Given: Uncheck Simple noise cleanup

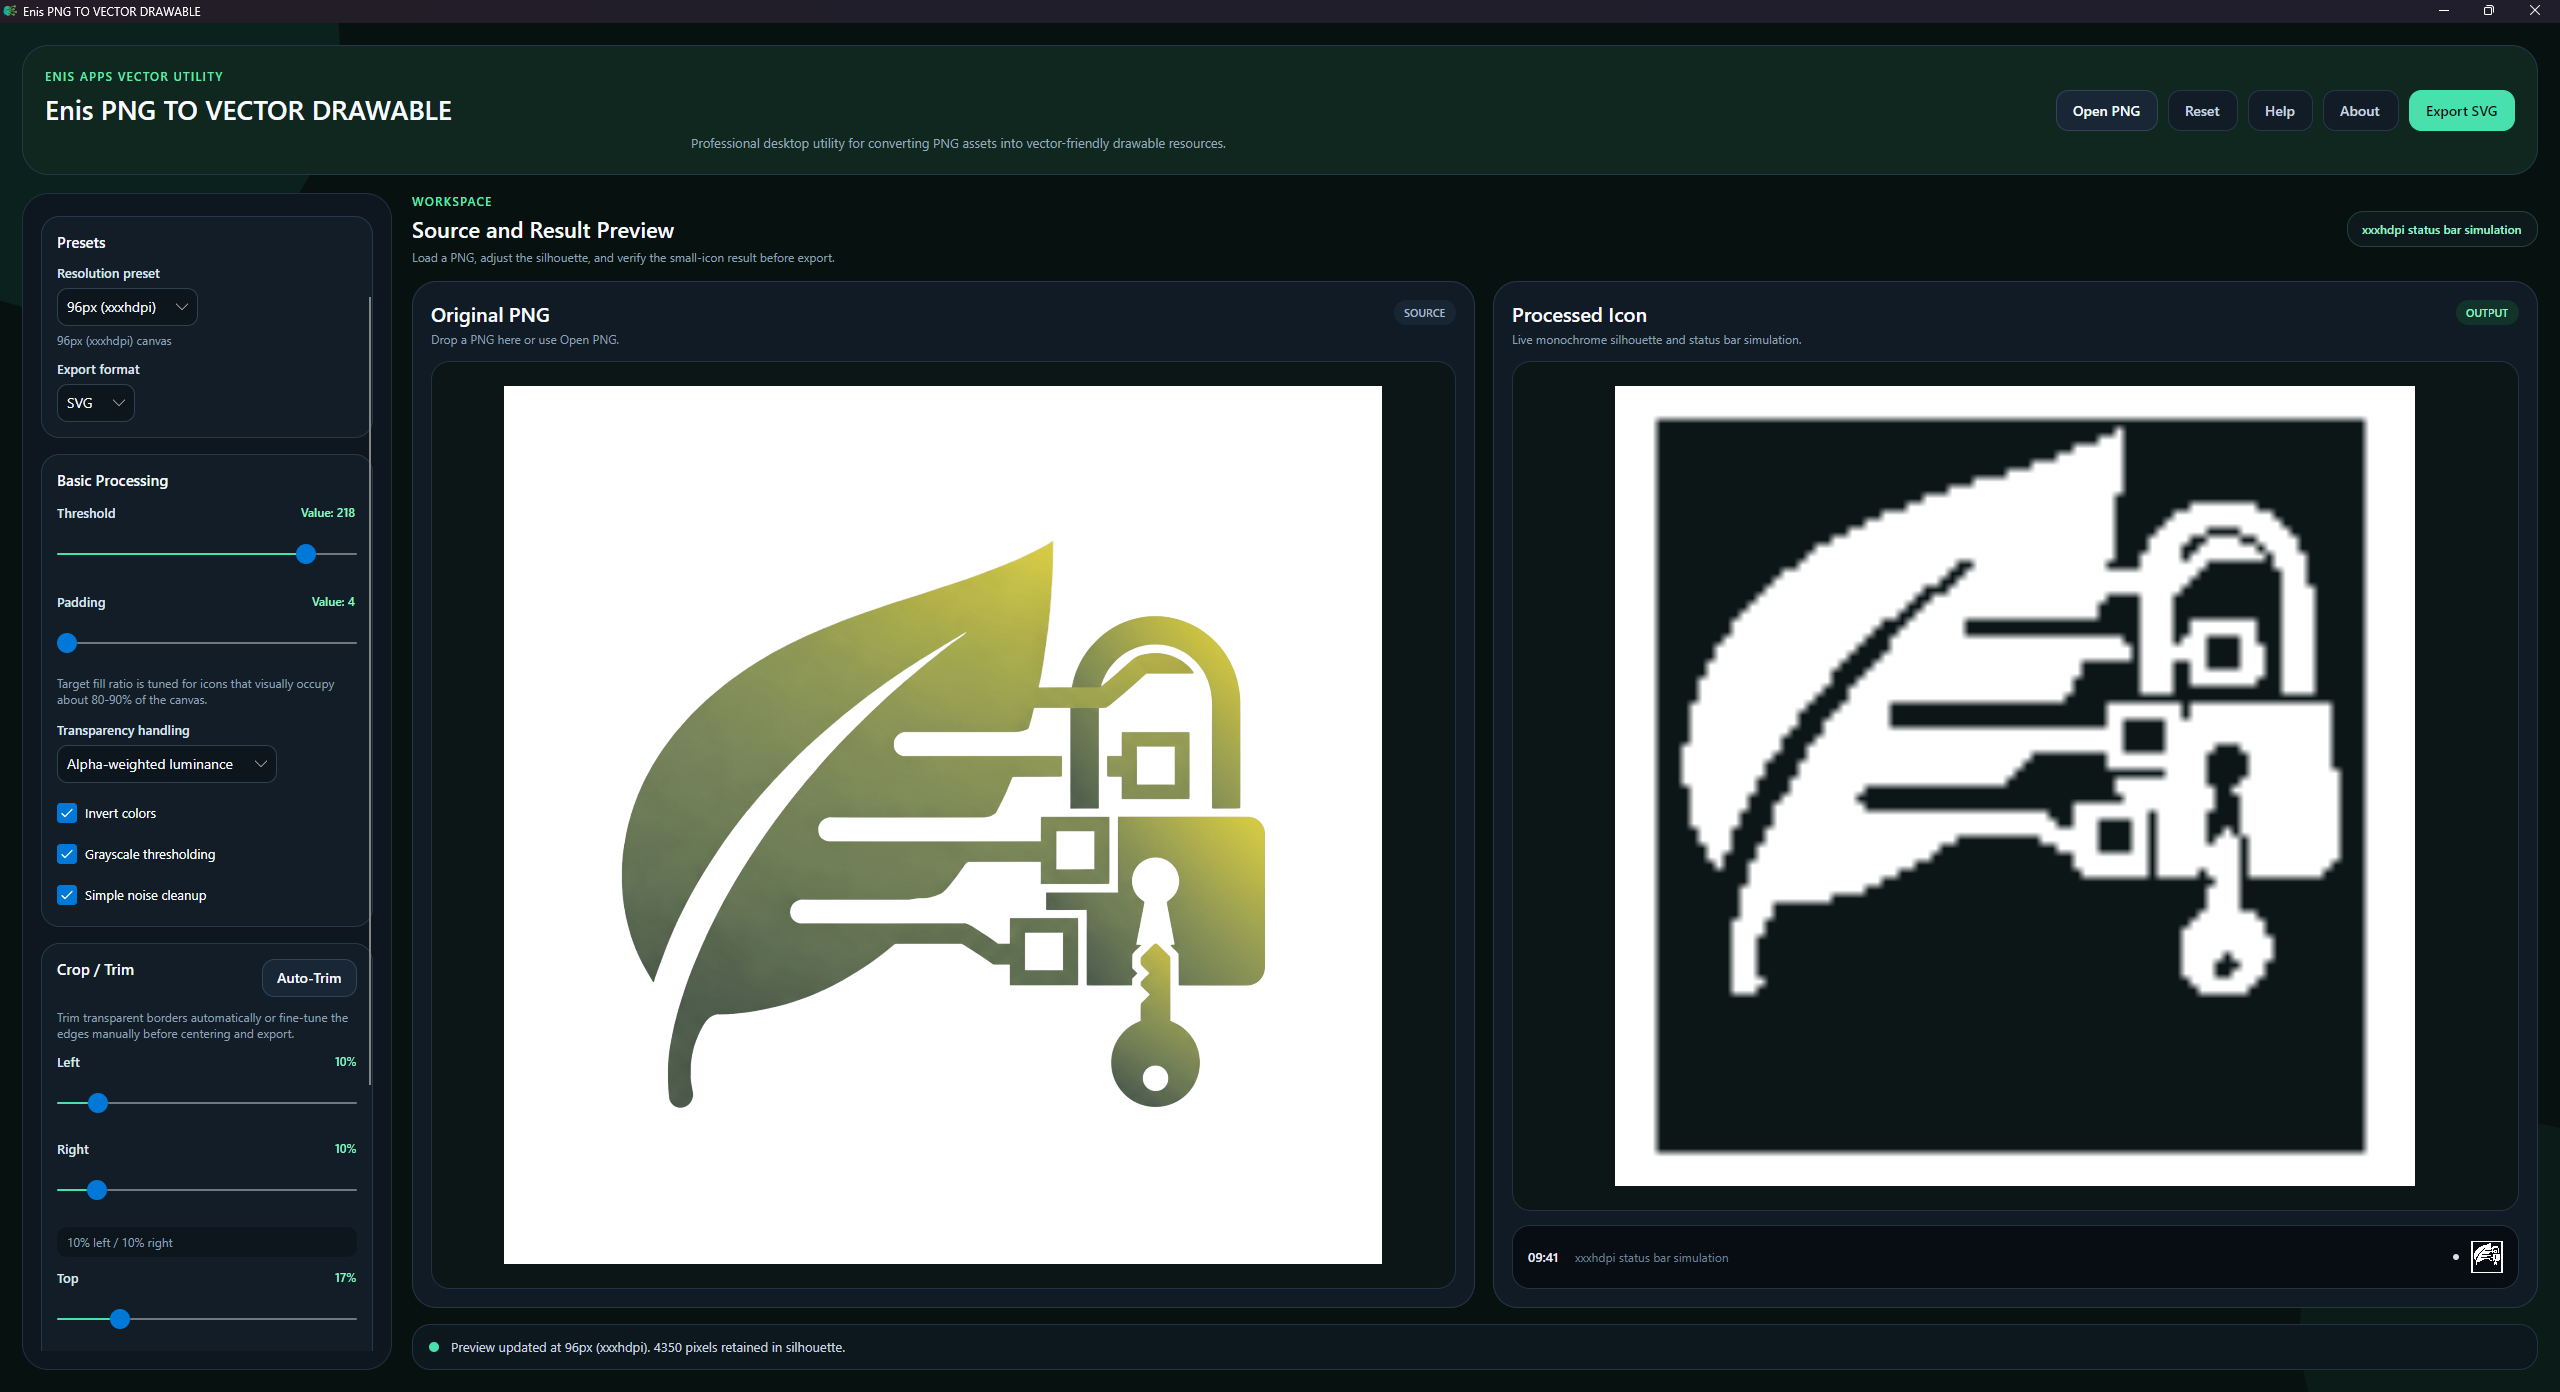Looking at the screenshot, I should [67, 895].
